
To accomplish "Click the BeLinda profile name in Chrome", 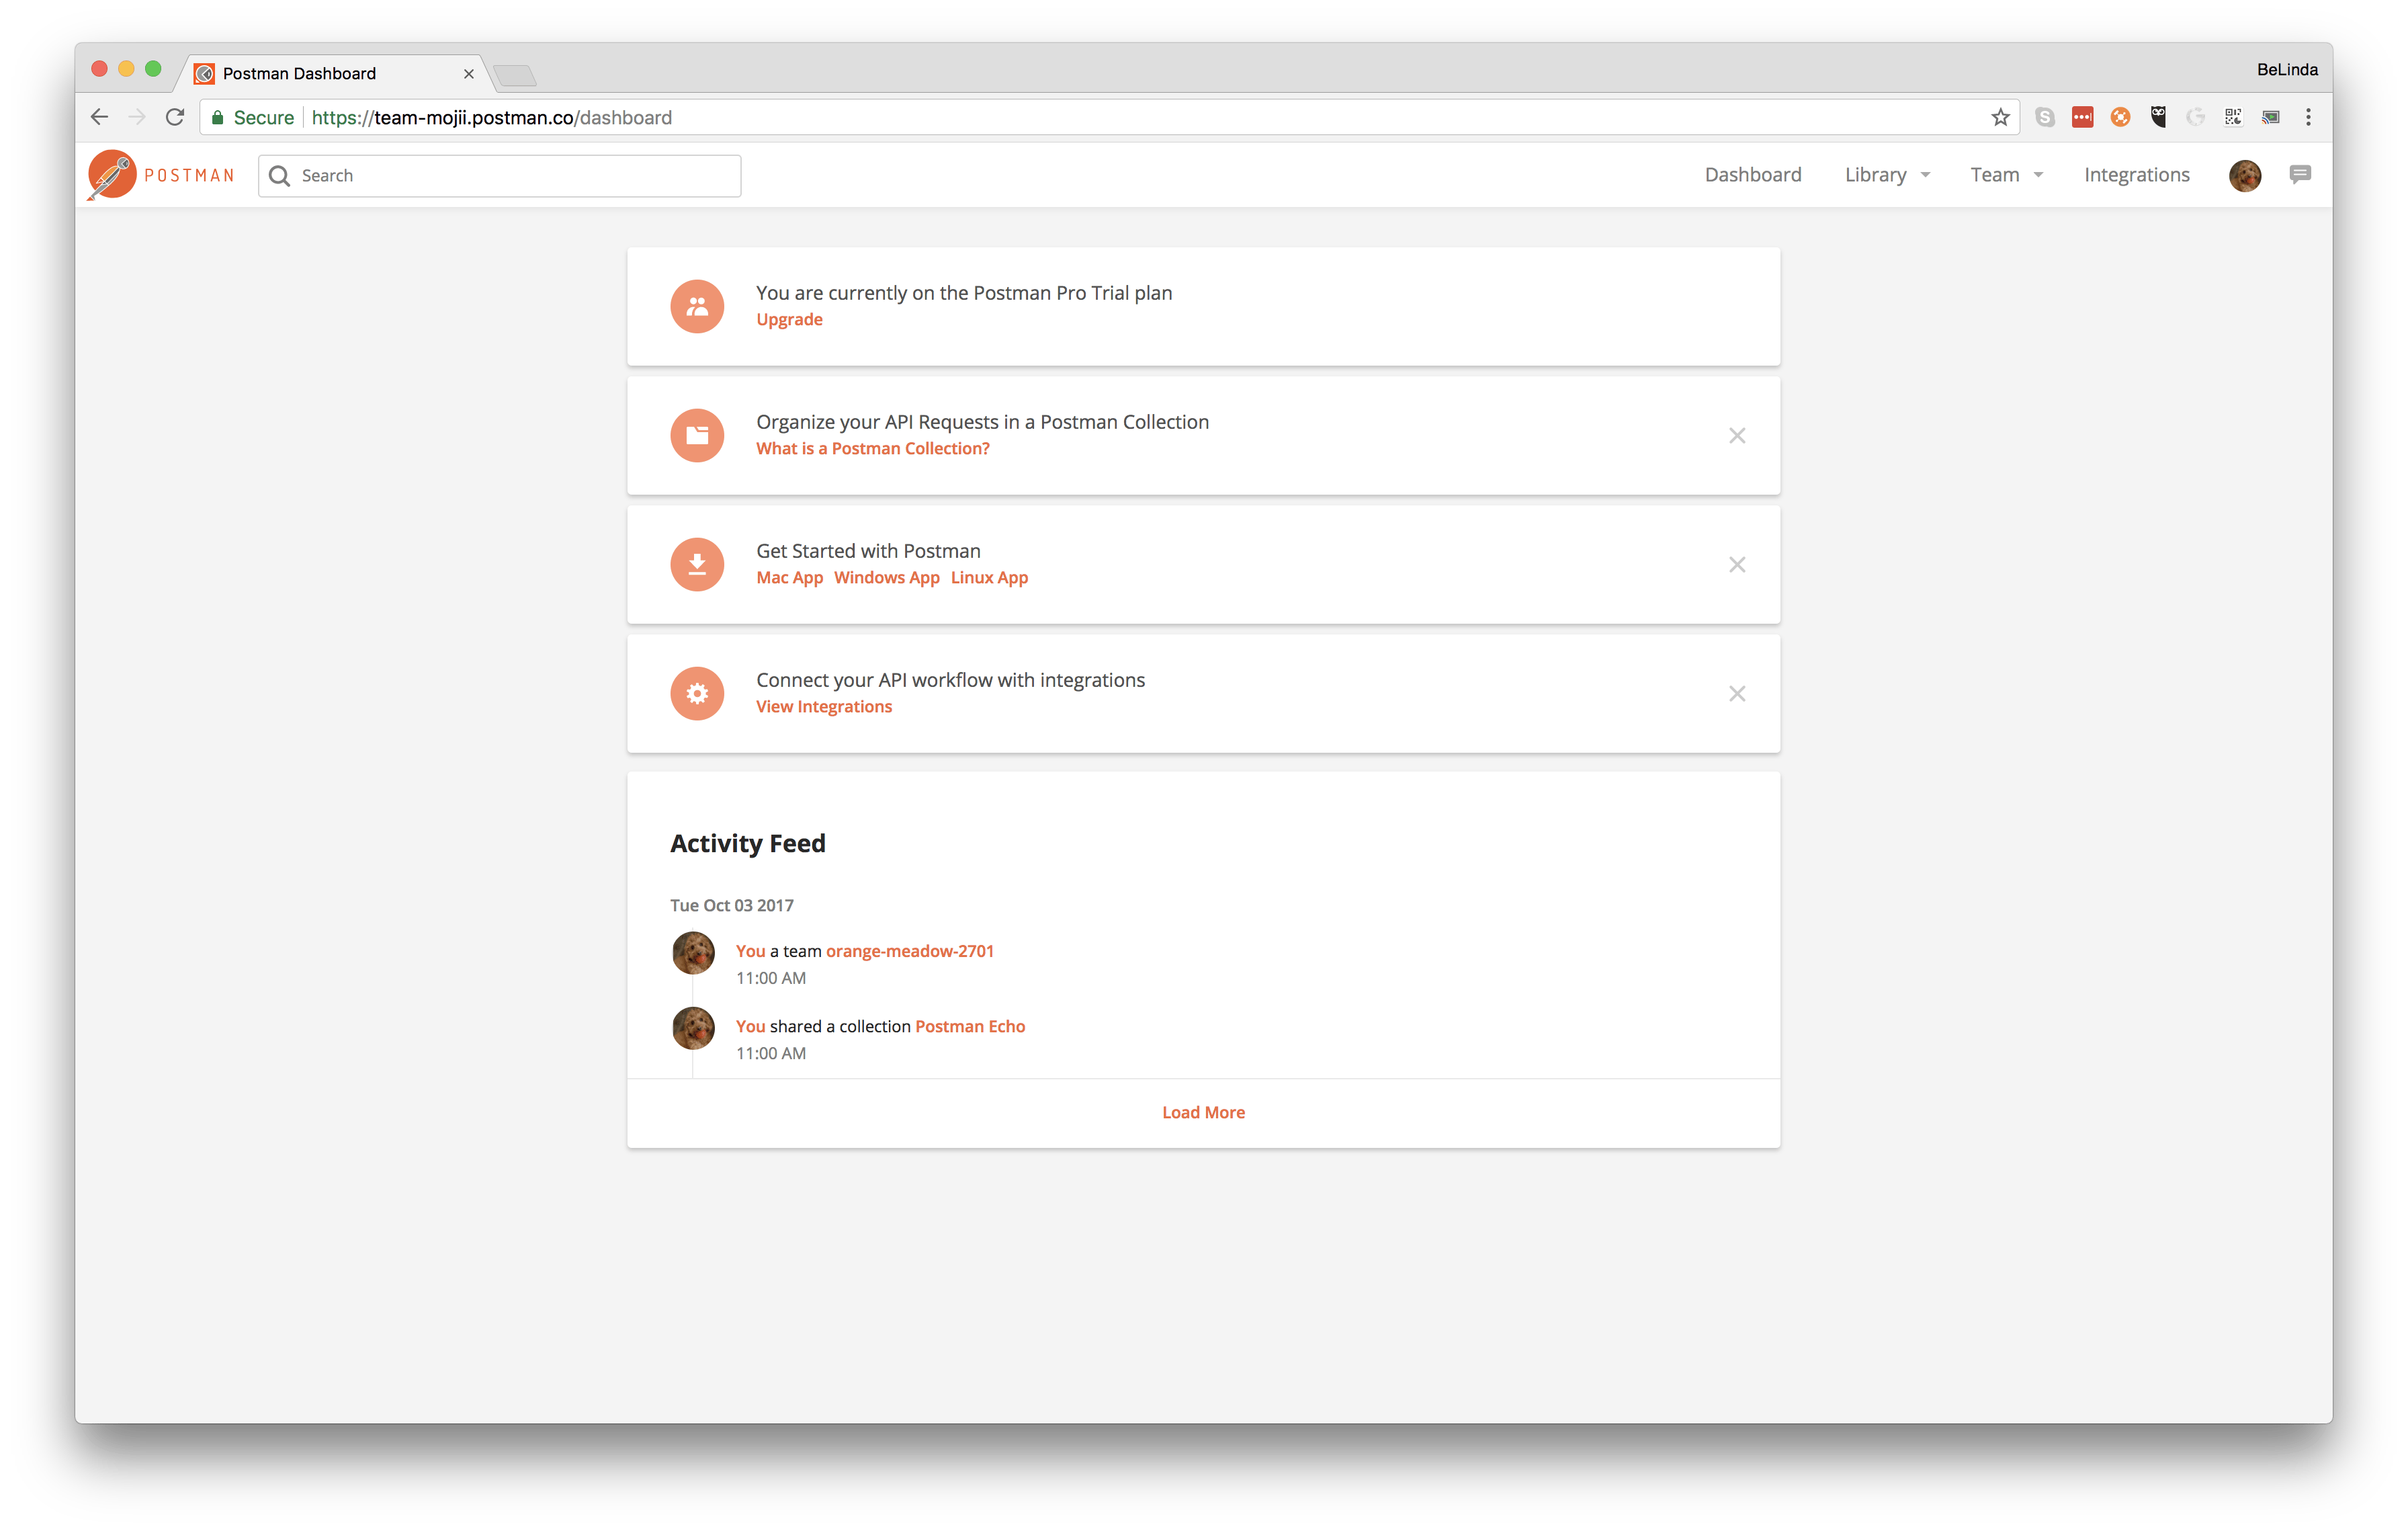I will [2286, 69].
